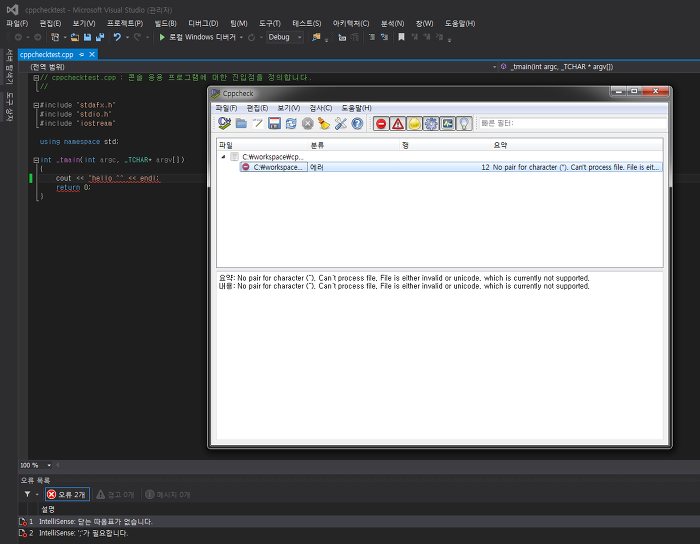Click the 요약 column header
This screenshot has height=544, width=700.
pos(577,145)
